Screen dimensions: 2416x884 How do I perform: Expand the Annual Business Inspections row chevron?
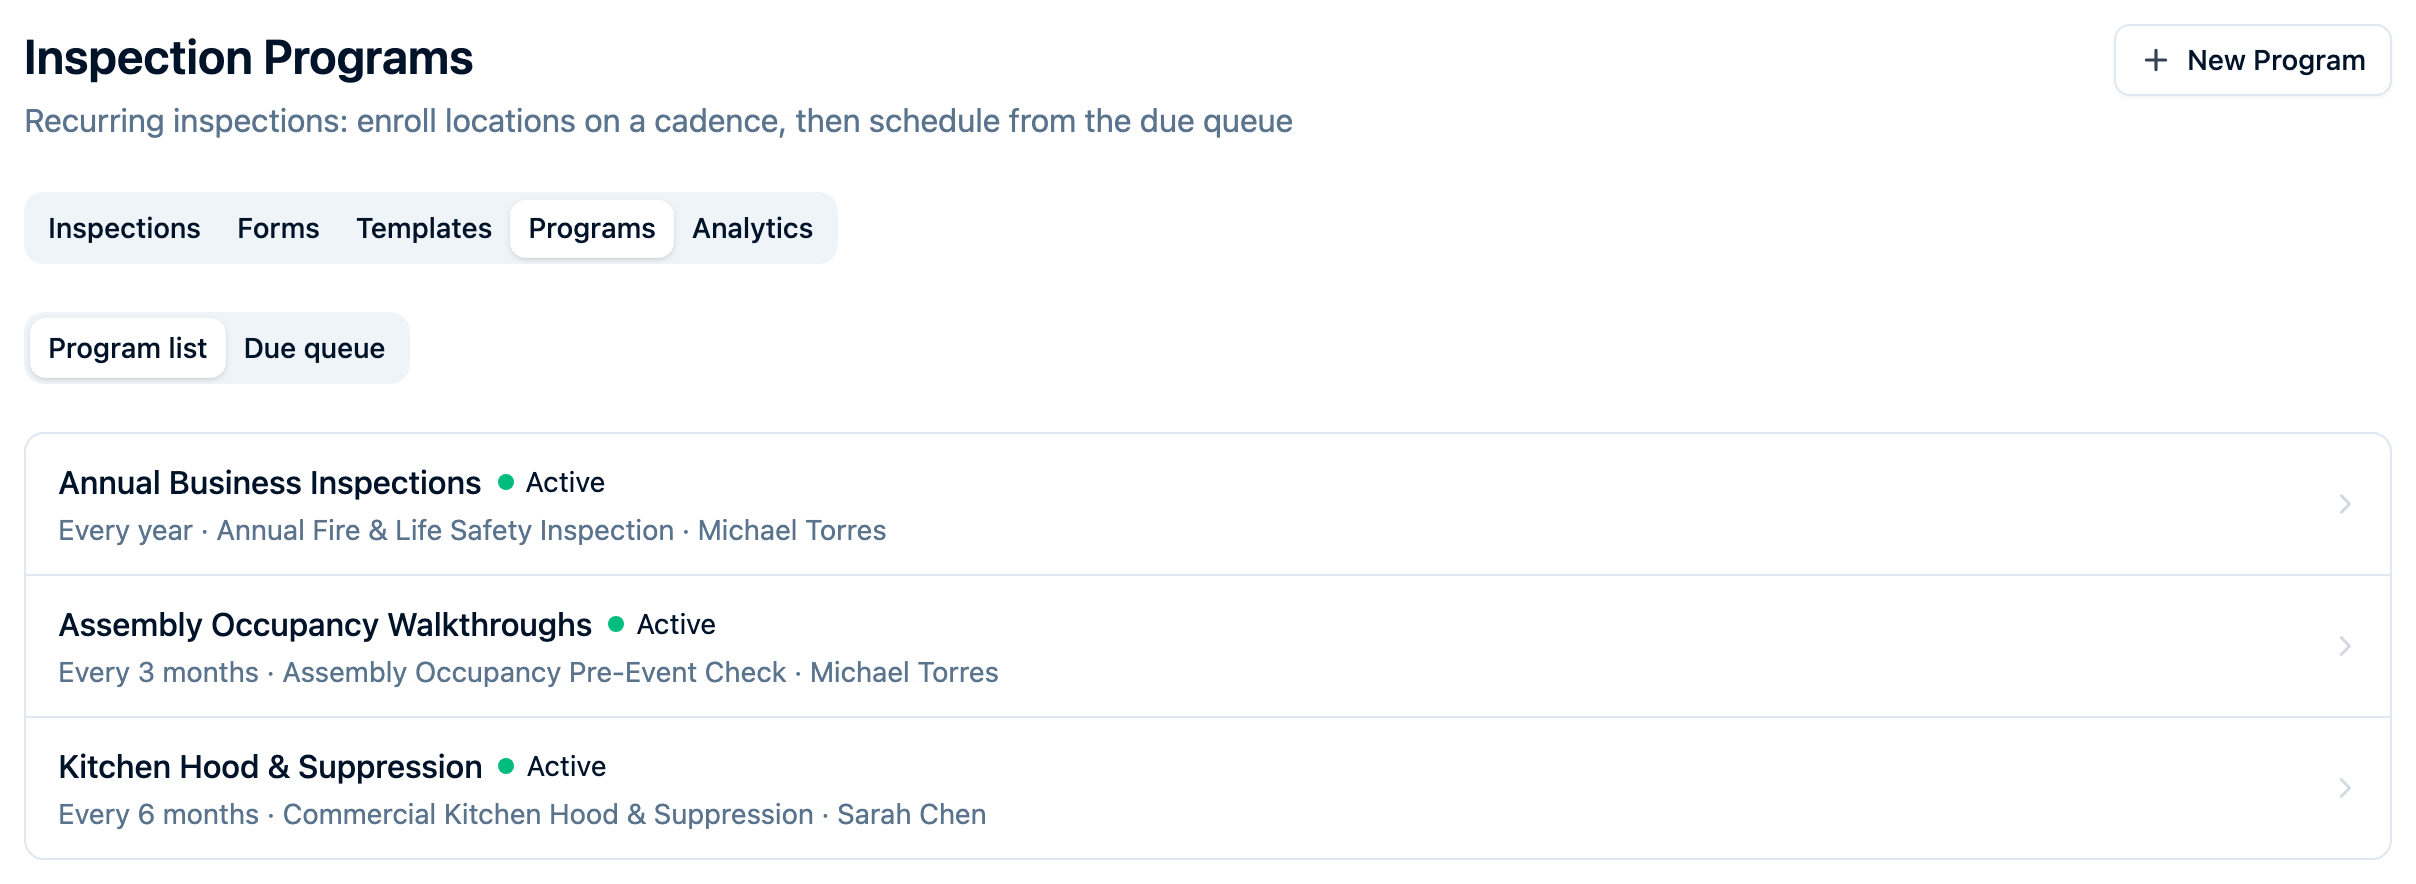click(x=2344, y=504)
